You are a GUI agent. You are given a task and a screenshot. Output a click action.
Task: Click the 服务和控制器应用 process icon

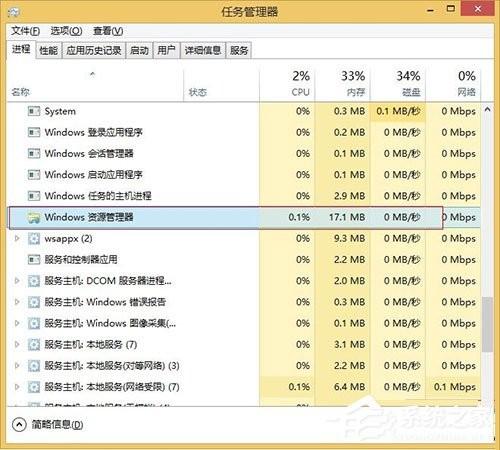pos(34,259)
